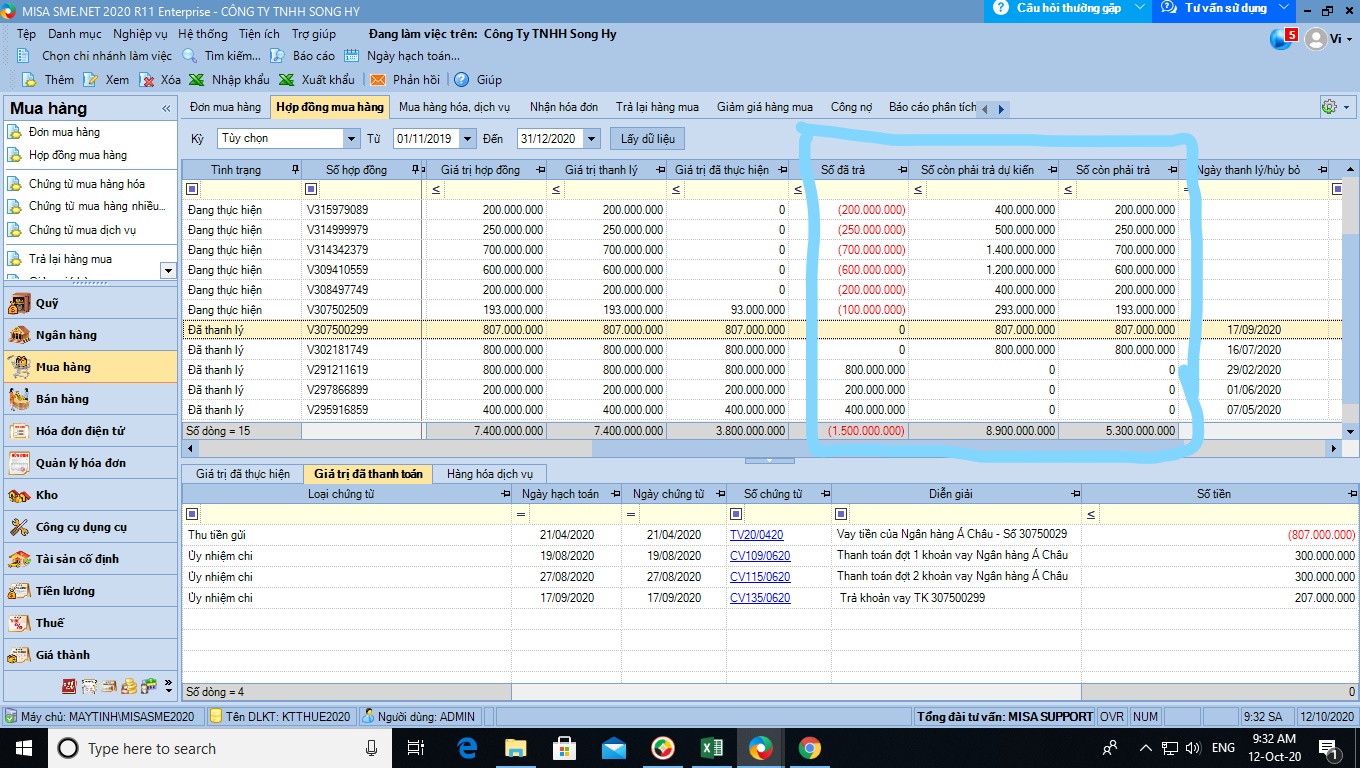Switch to Giá trị đã thực hiện tab
The width and height of the screenshot is (1360, 768).
point(243,474)
